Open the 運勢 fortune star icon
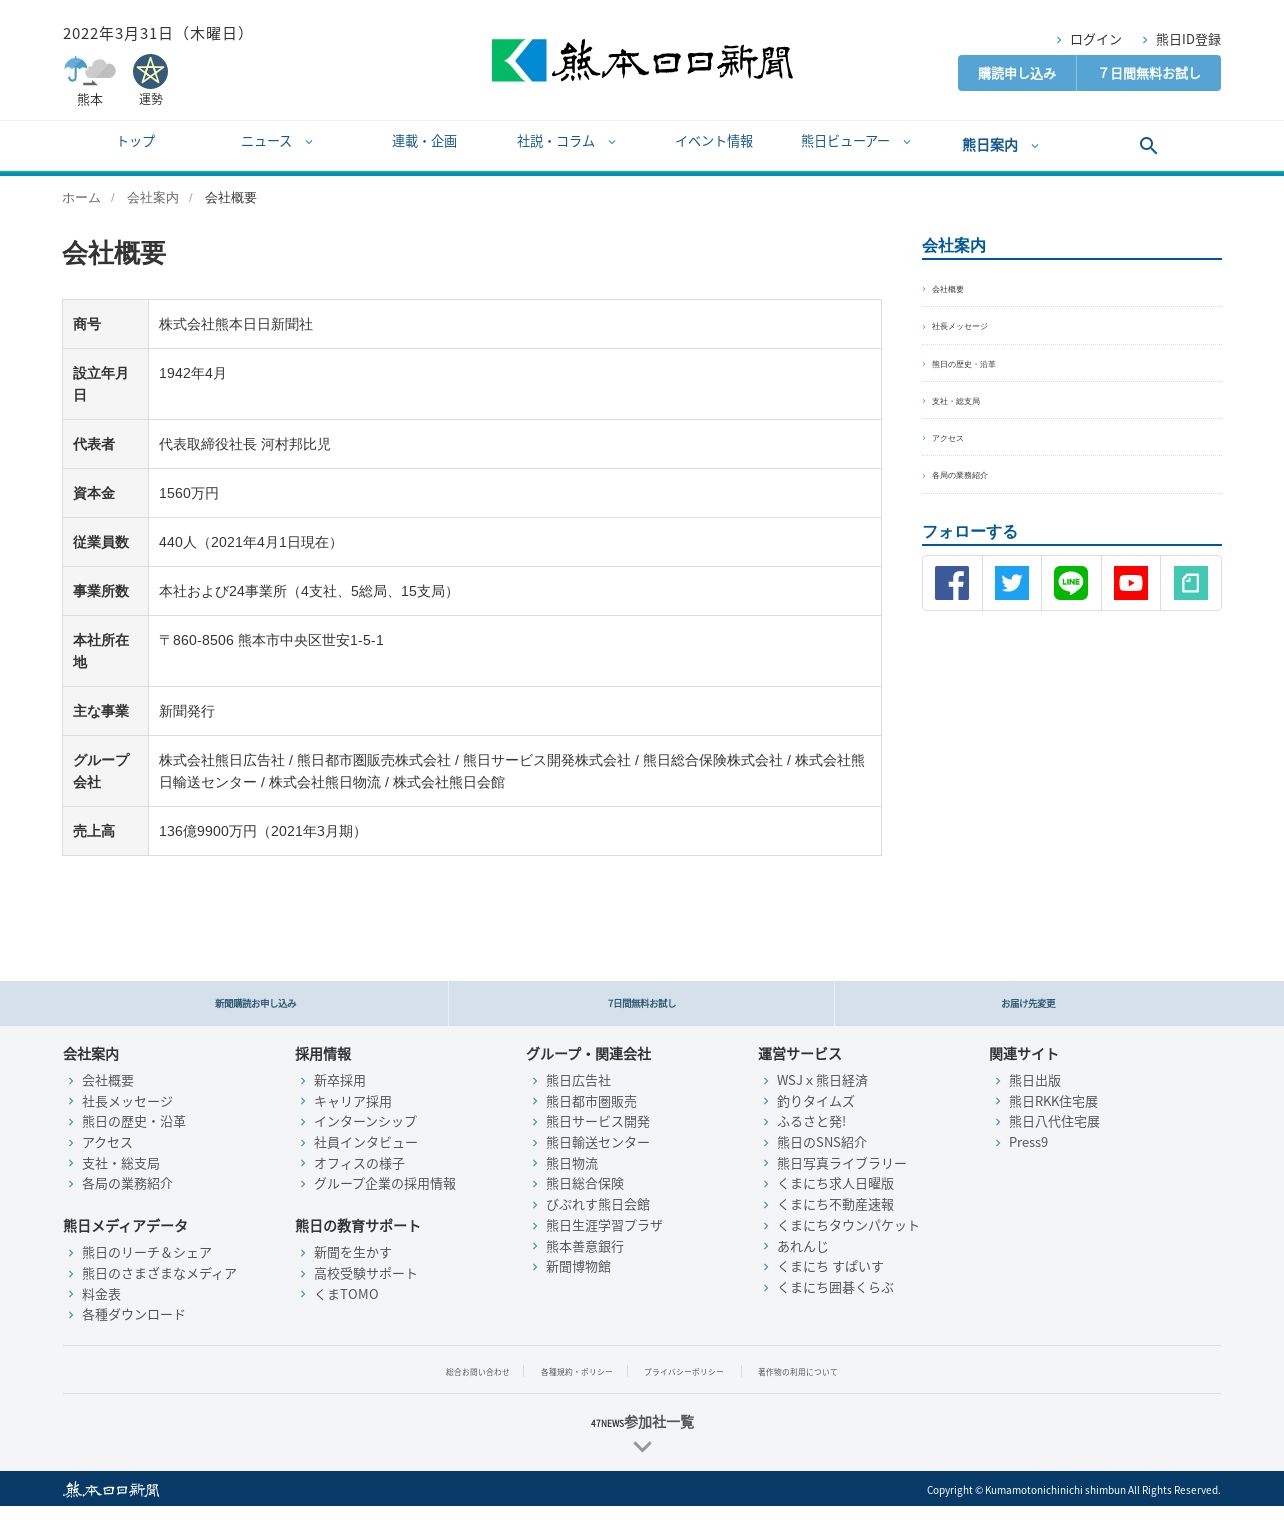 [x=150, y=72]
